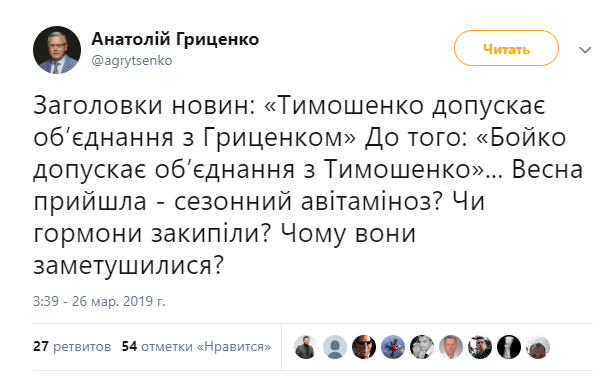Click the tweet text starting with Заголовки новин
The width and height of the screenshot is (616, 376).
308,185
